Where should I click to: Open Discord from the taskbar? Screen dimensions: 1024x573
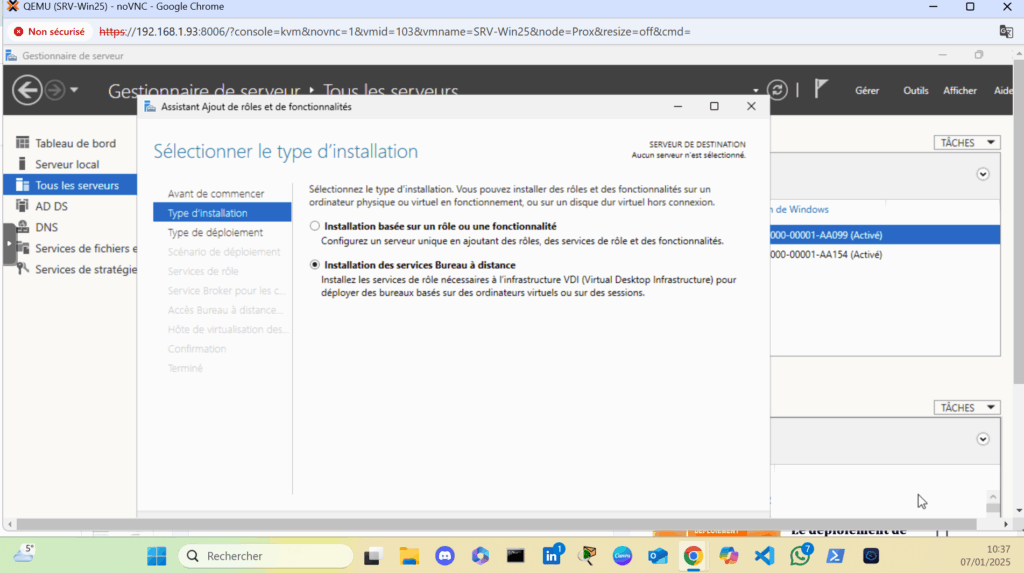(445, 556)
